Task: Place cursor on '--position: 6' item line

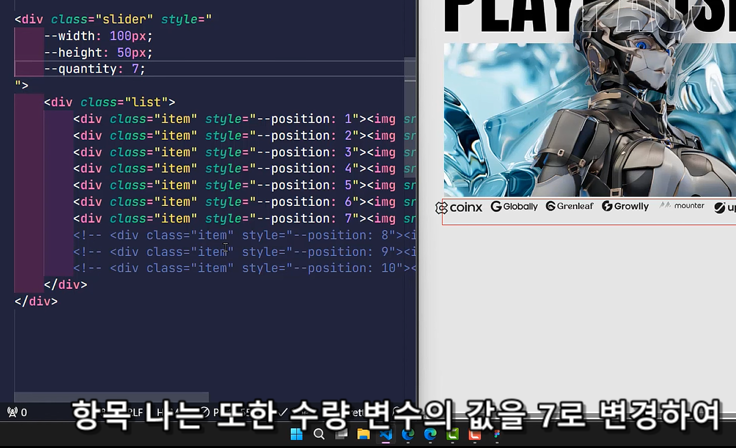Action: click(244, 202)
